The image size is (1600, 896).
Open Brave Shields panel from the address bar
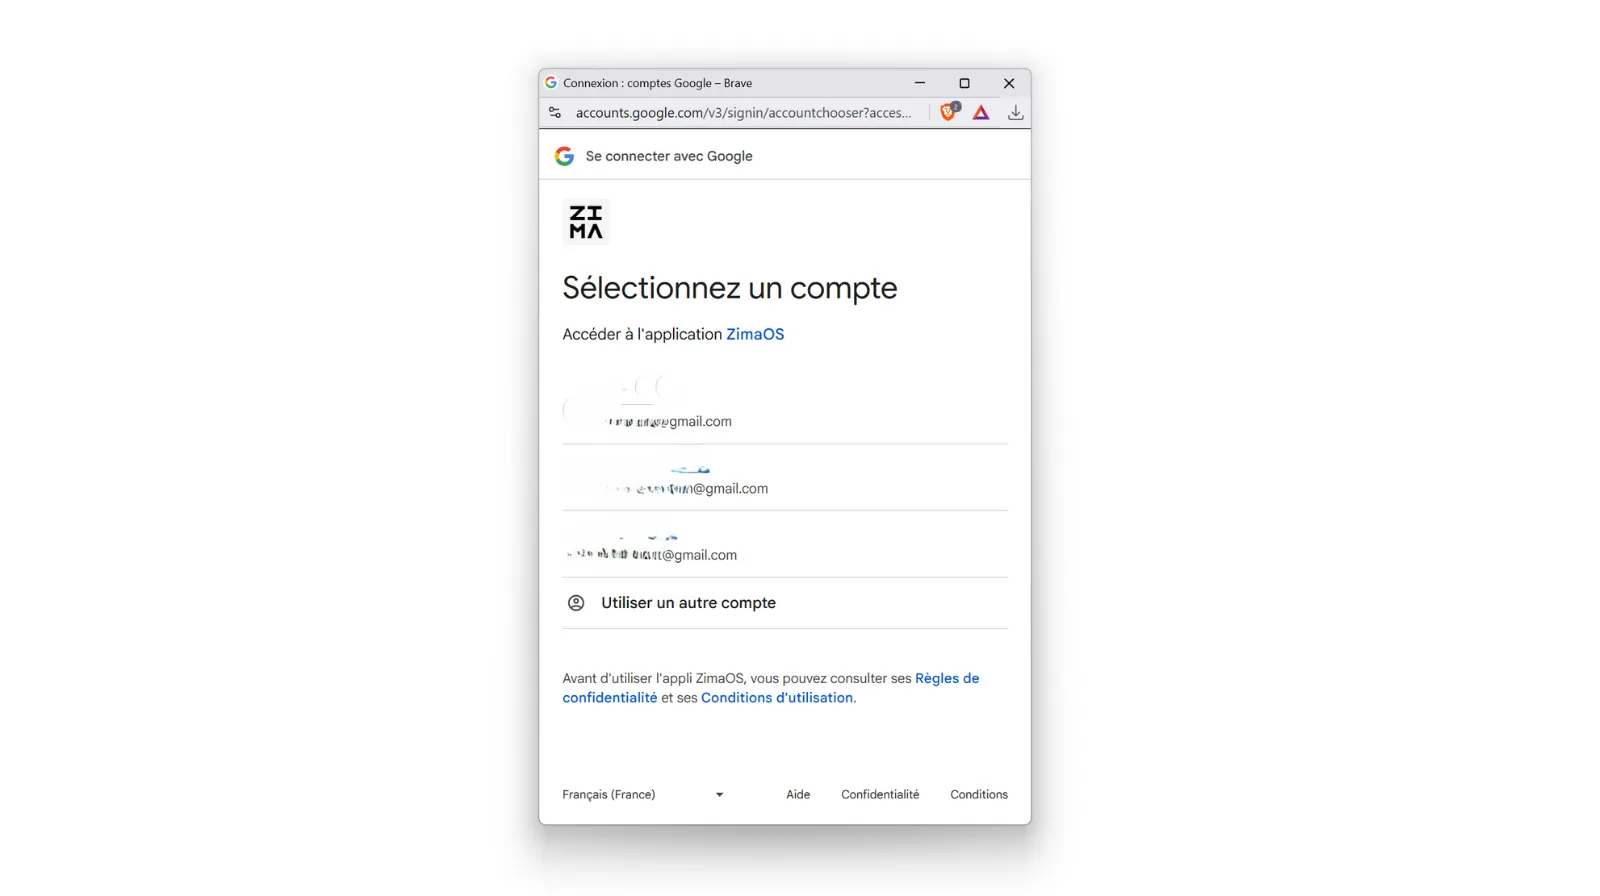(947, 112)
